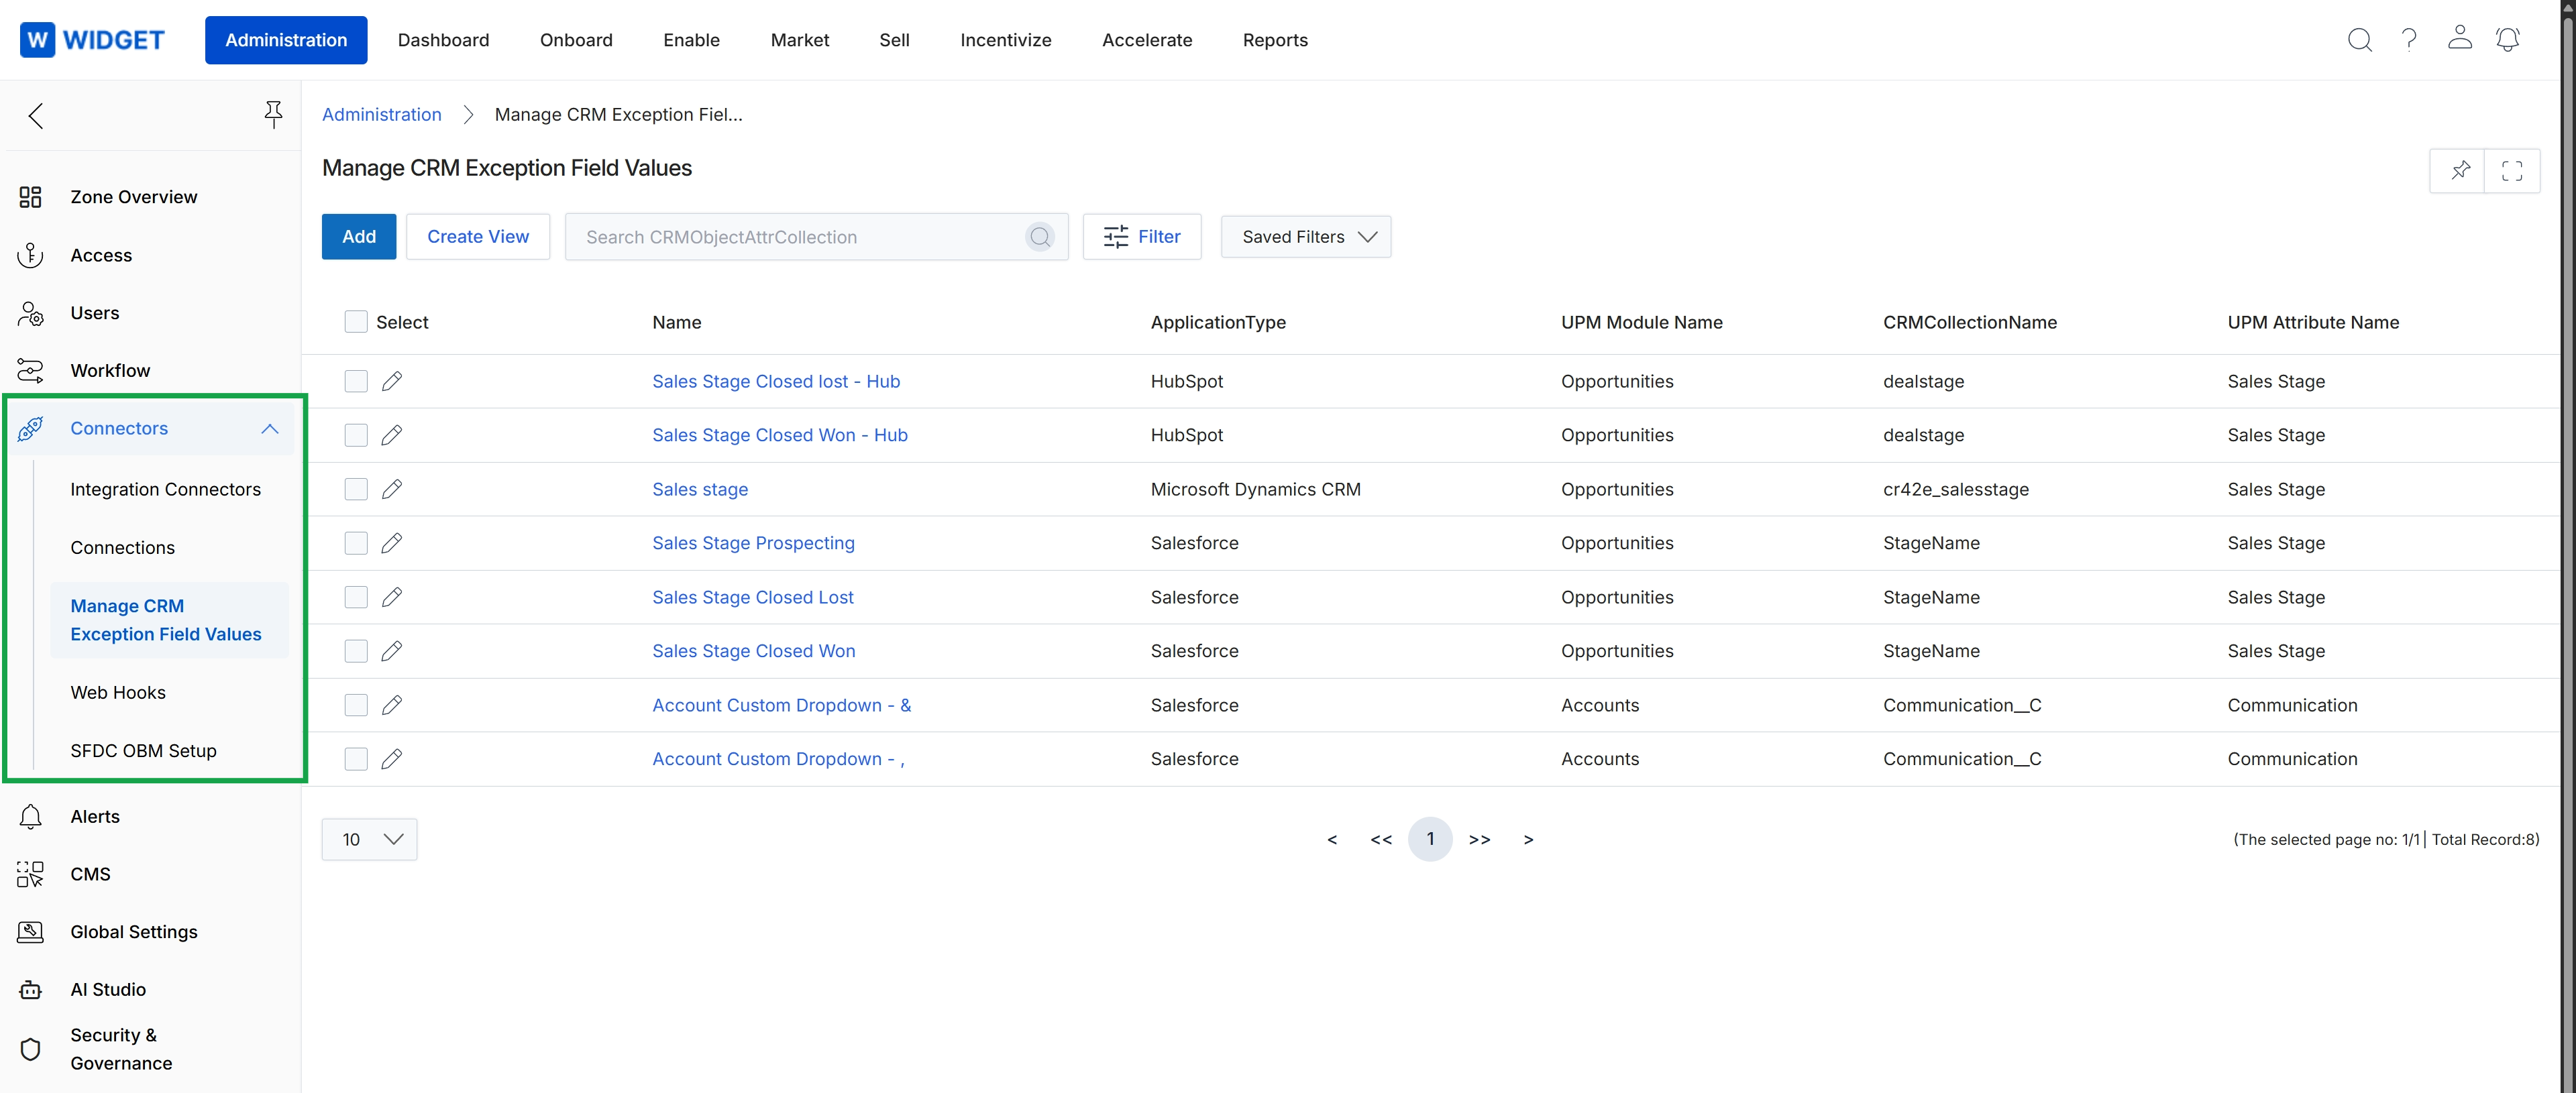Image resolution: width=2576 pixels, height=1093 pixels.
Task: Open Account Custom Dropdown - , link
Action: (x=778, y=759)
